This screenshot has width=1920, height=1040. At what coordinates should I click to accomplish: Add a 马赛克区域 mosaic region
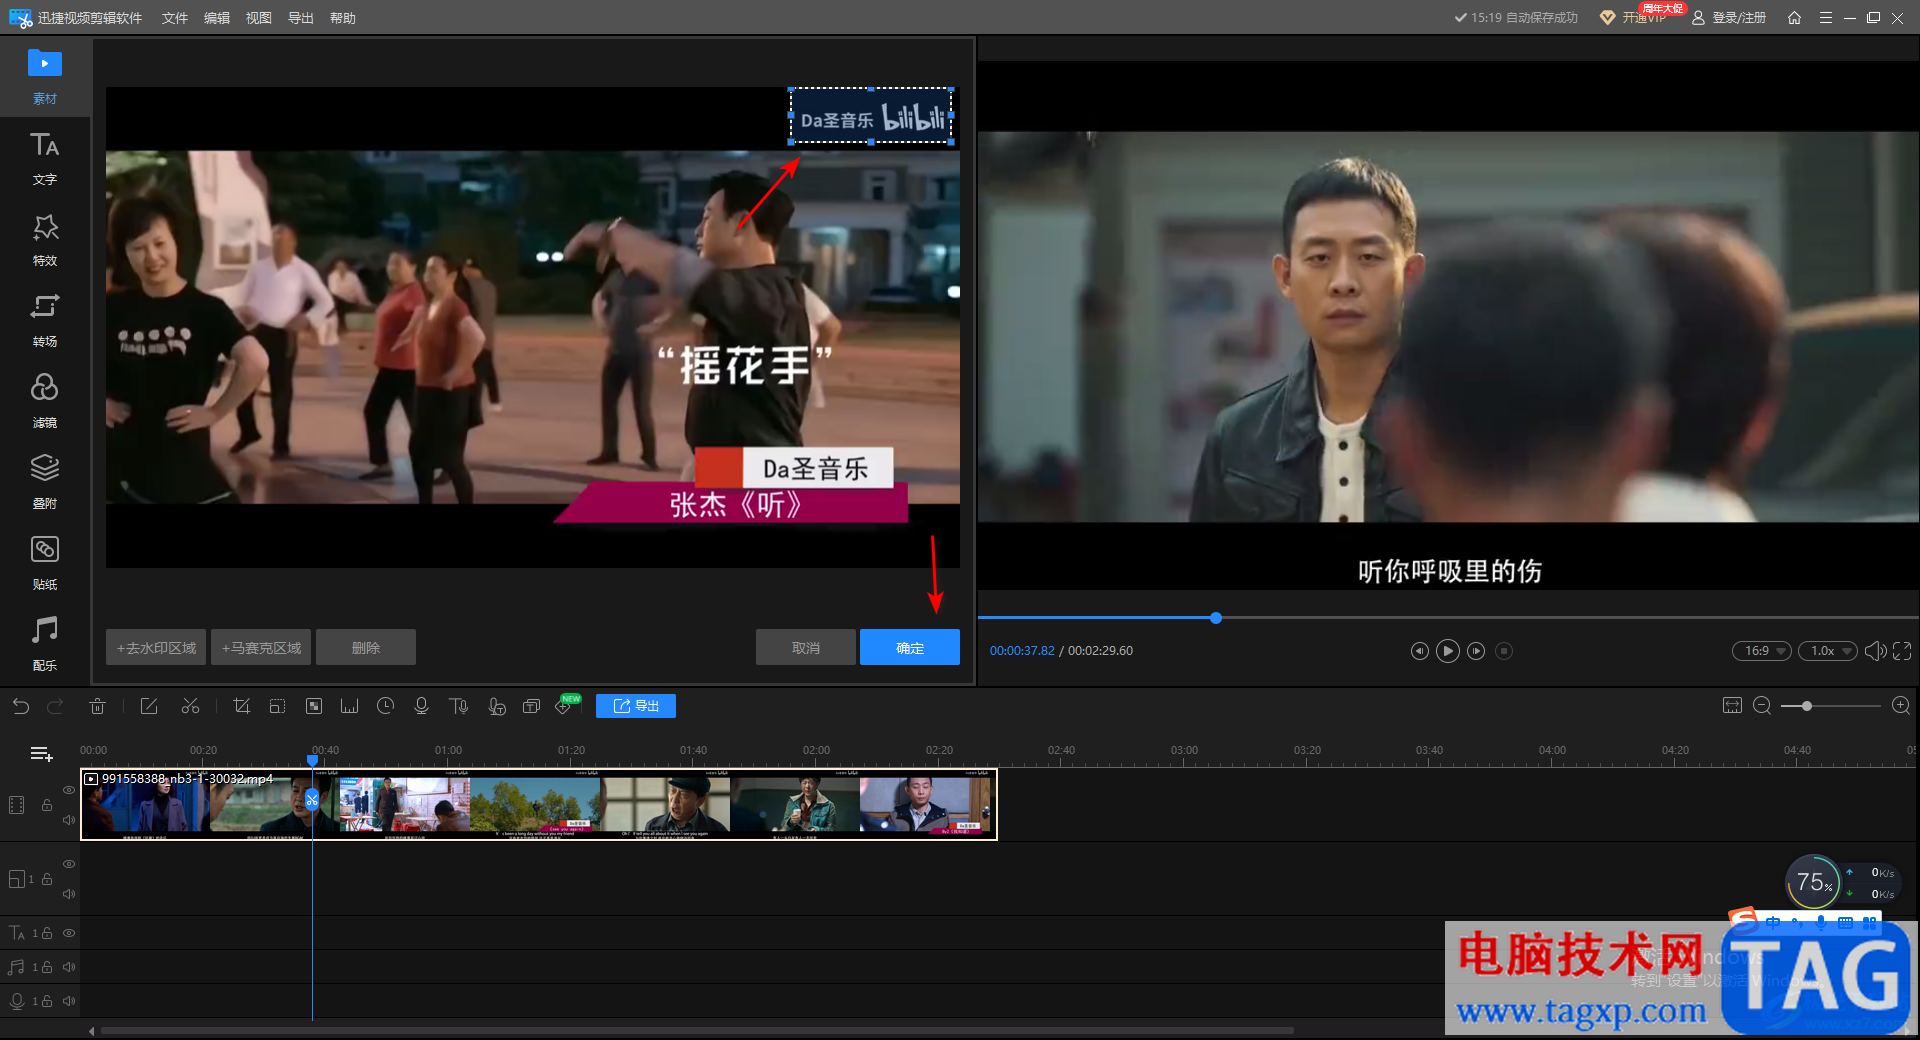pyautogui.click(x=261, y=648)
